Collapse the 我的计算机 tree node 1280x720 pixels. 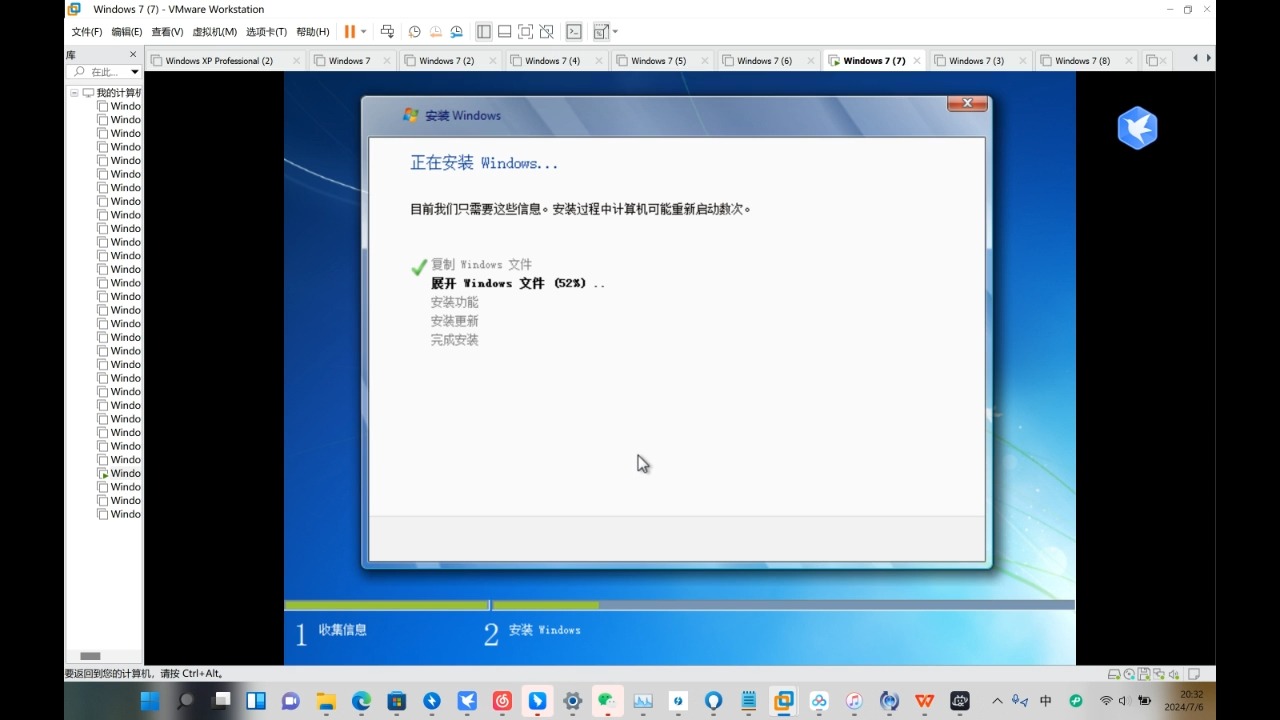(x=74, y=92)
